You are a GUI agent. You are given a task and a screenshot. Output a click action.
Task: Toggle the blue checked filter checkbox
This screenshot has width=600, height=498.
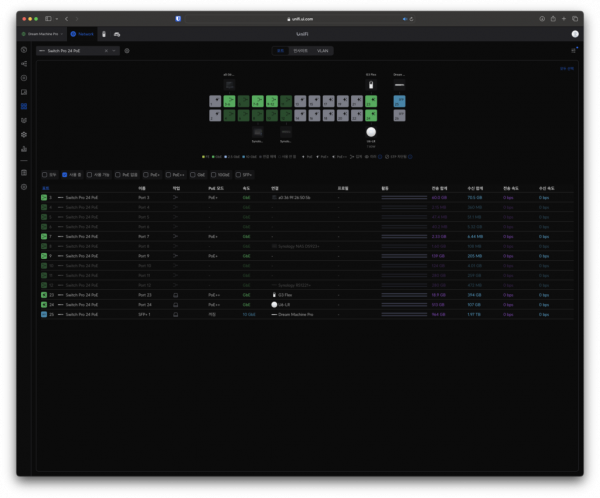pyautogui.click(x=65, y=174)
